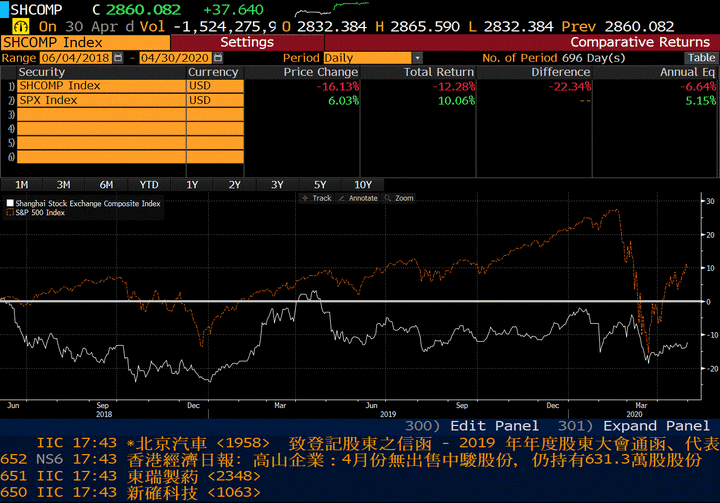Open the Period Daily dropdown arrow
720x503 pixels.
tap(417, 58)
